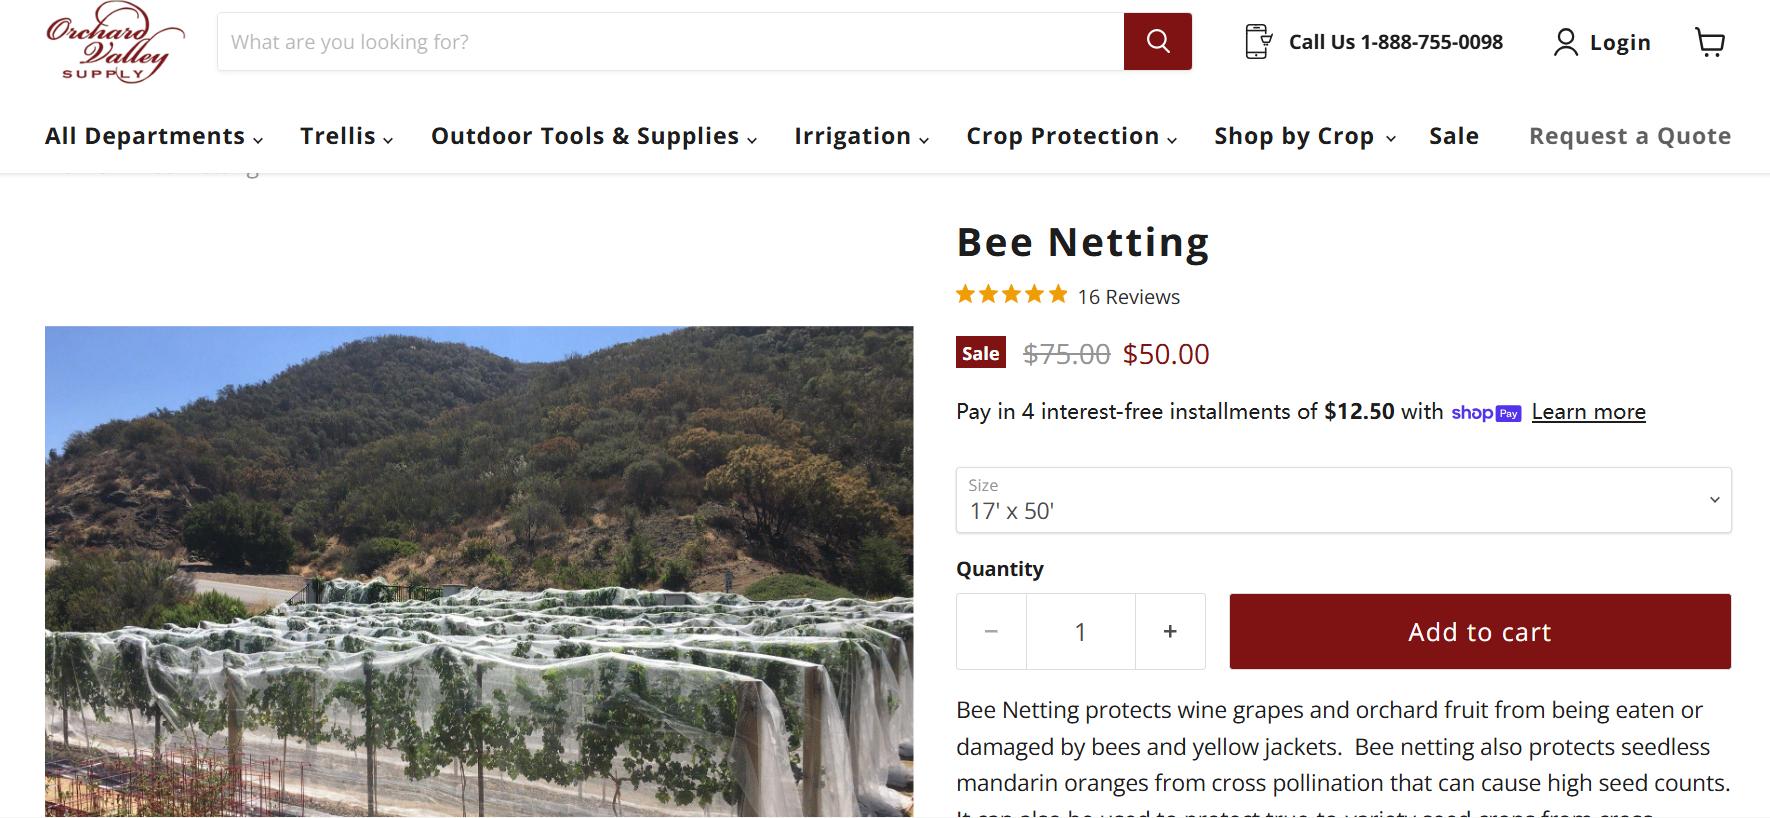The image size is (1770, 818).
Task: Click the Orchard Valley Supply logo
Action: (x=114, y=42)
